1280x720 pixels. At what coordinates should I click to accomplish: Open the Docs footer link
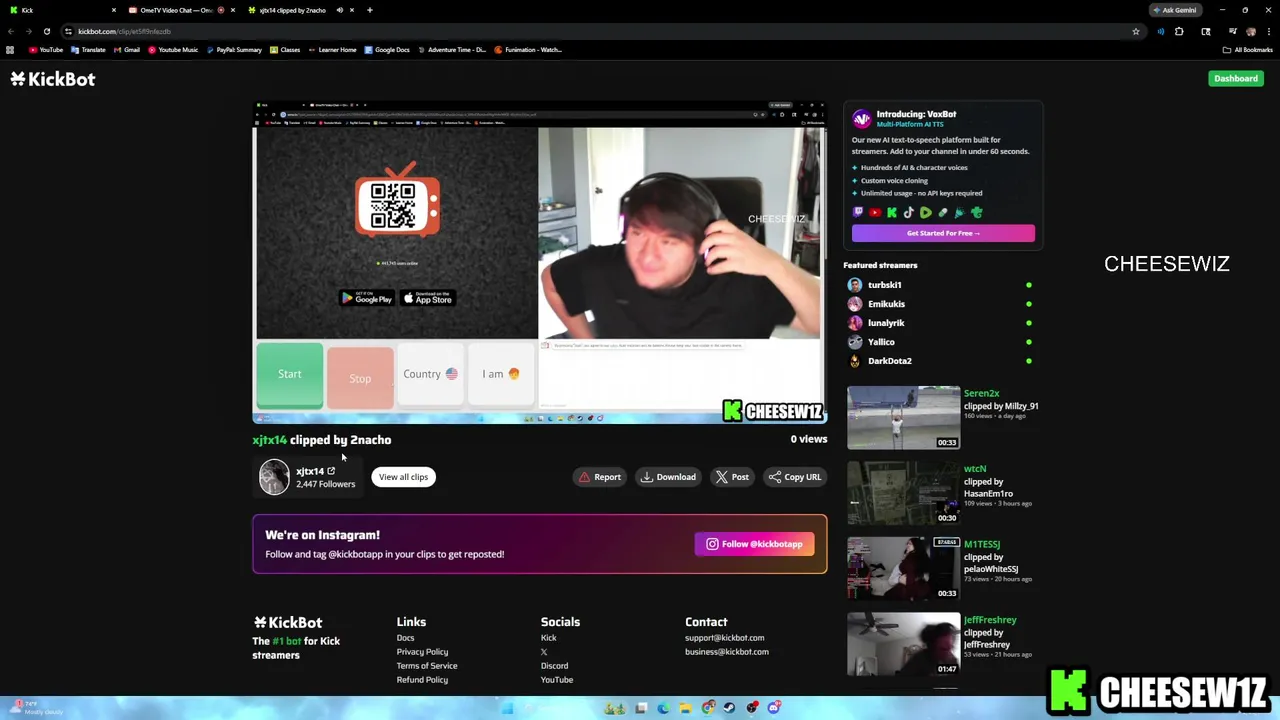tap(405, 638)
